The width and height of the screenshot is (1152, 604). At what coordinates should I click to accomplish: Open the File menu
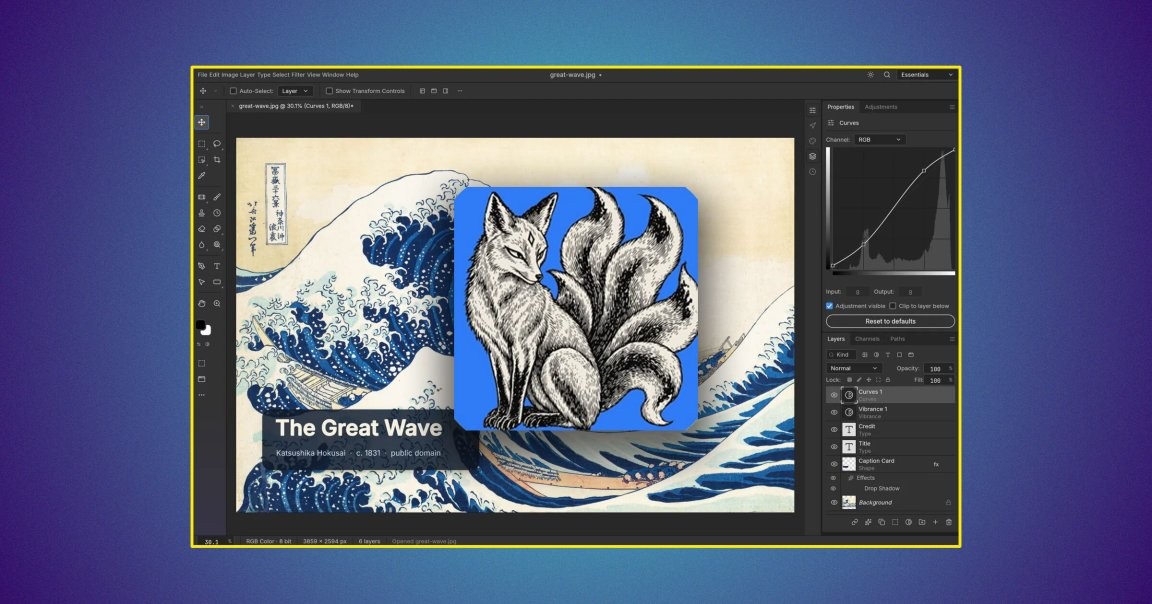pyautogui.click(x=202, y=75)
